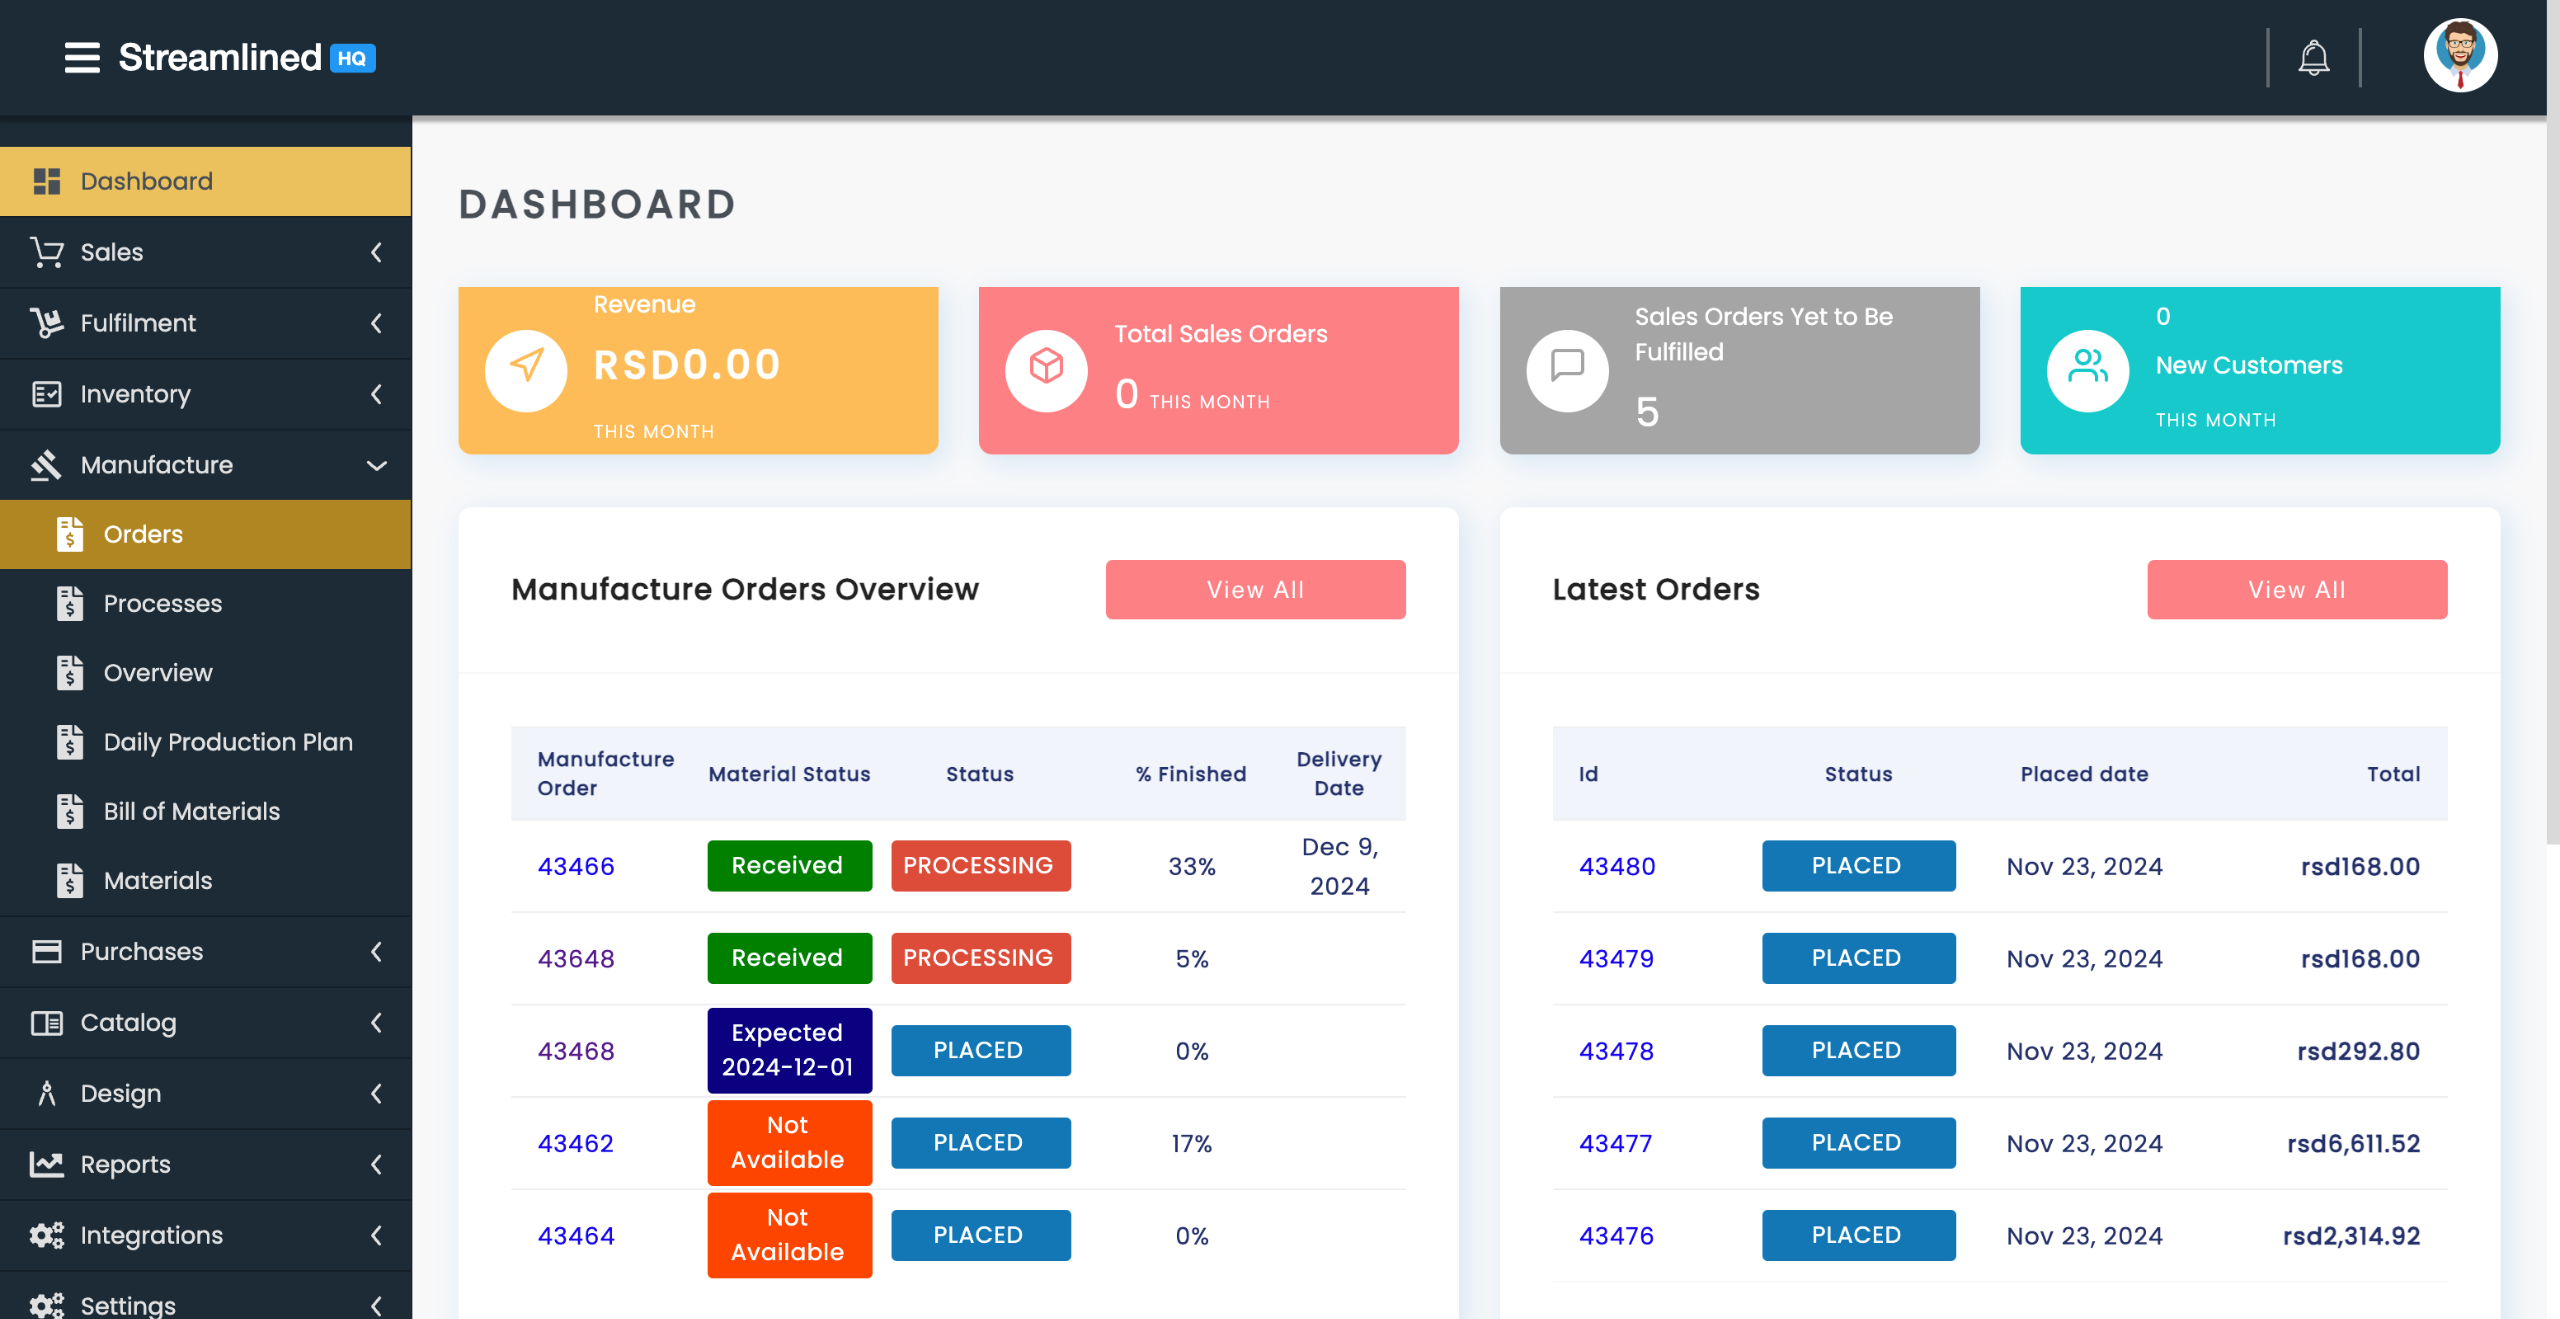
Task: Open manufacture order 43466 link
Action: click(x=576, y=866)
